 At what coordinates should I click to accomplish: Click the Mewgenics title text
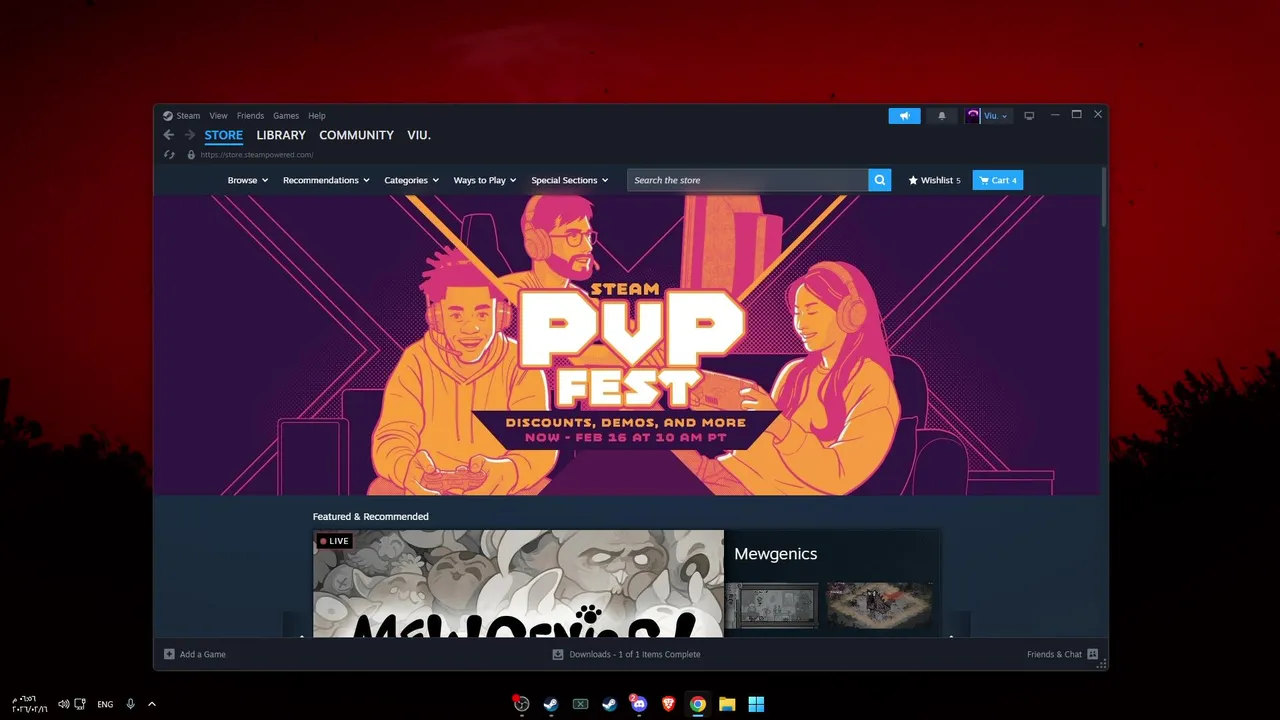(776, 554)
